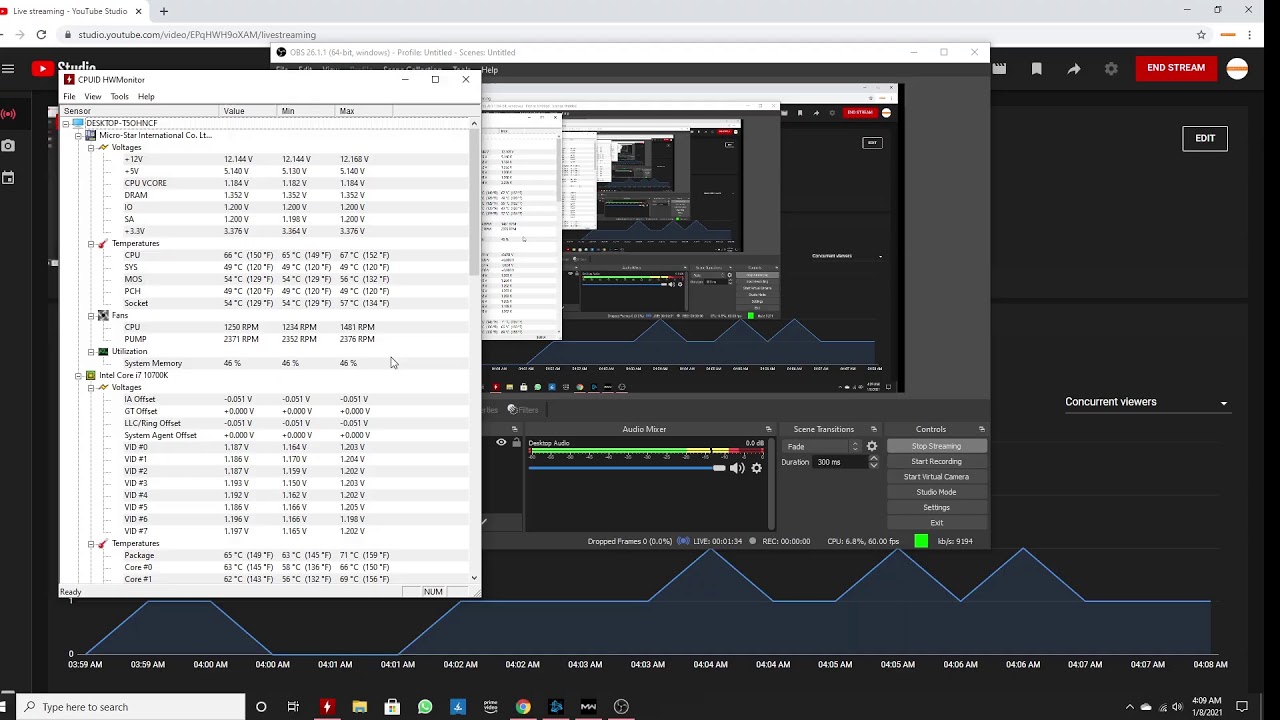Toggle source visibility eye icon in OBS
1280x720 pixels.
tap(501, 443)
